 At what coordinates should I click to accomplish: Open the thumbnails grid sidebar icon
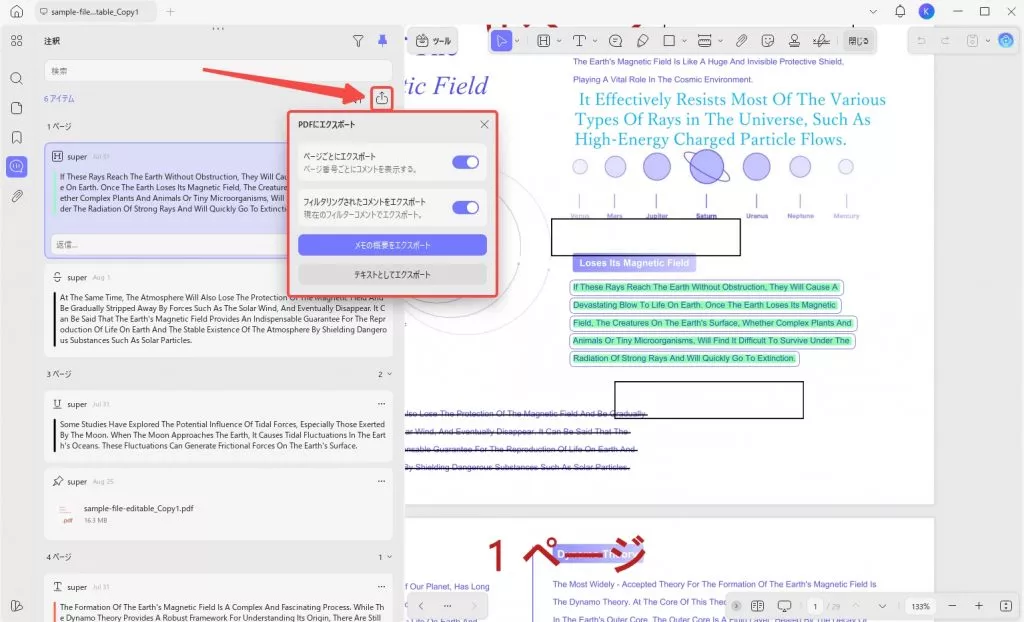(x=16, y=41)
